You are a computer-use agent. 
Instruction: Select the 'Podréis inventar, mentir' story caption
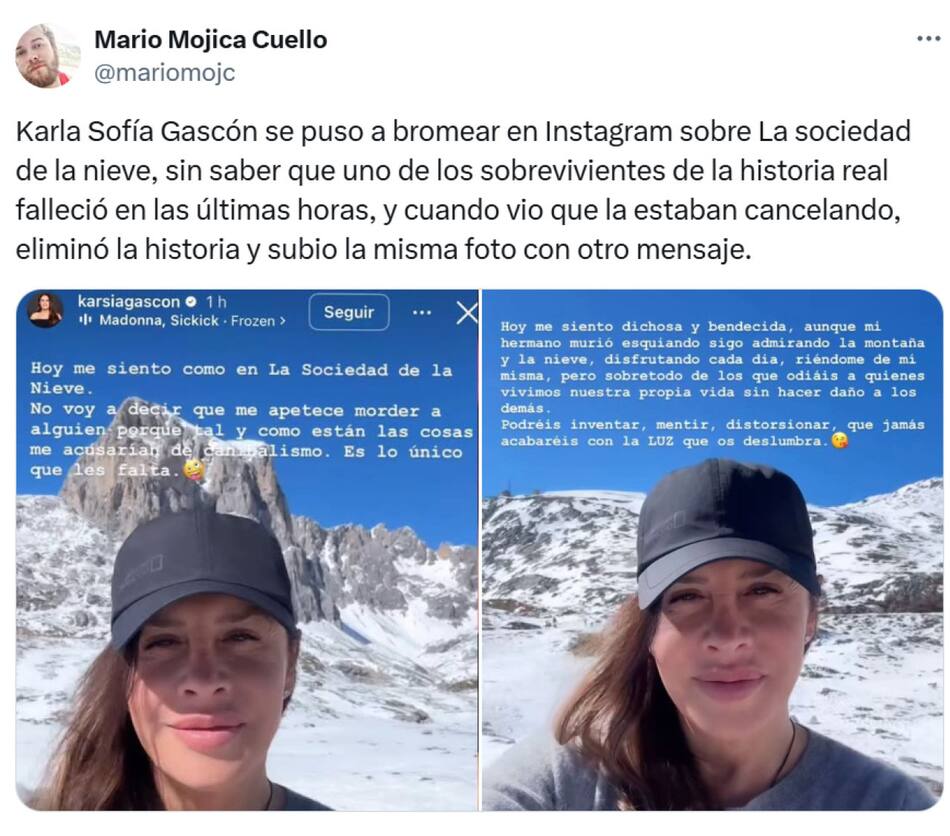click(x=712, y=433)
